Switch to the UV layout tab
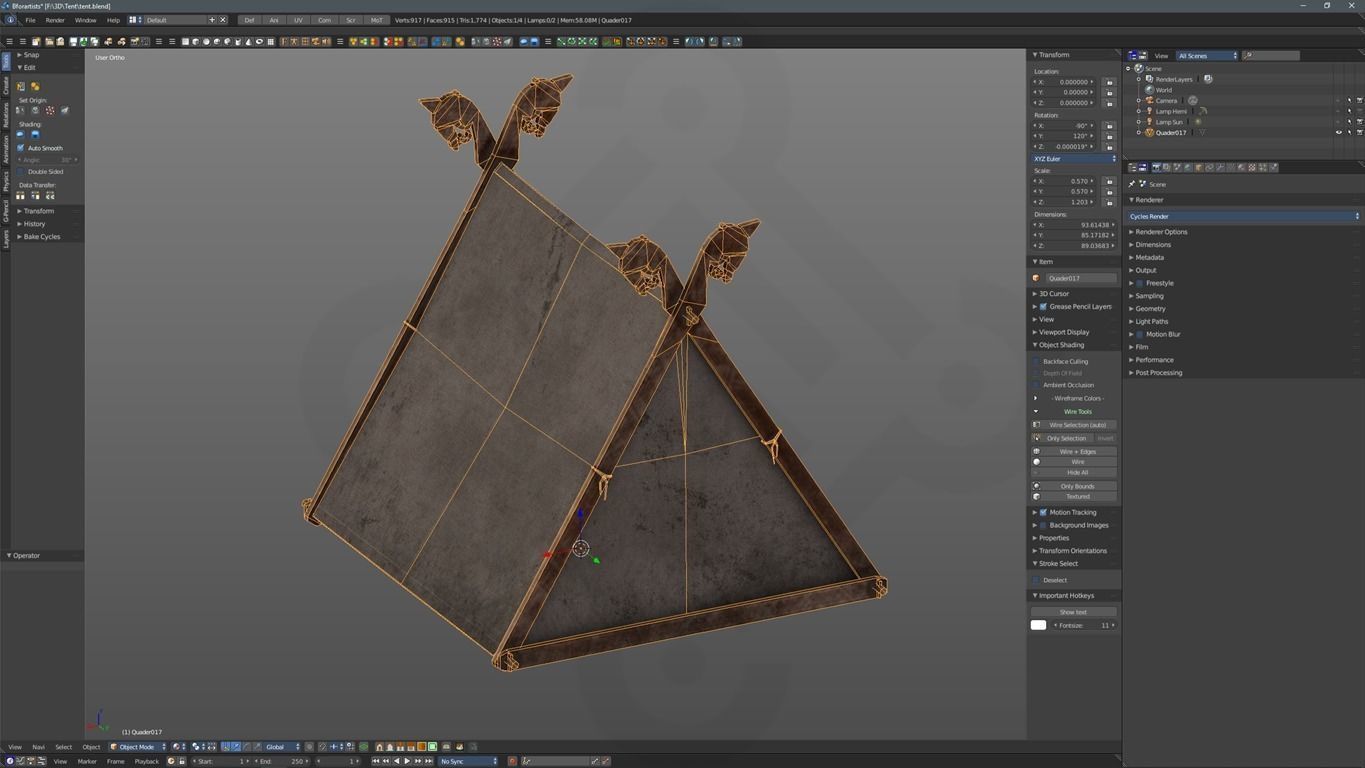 coord(298,20)
